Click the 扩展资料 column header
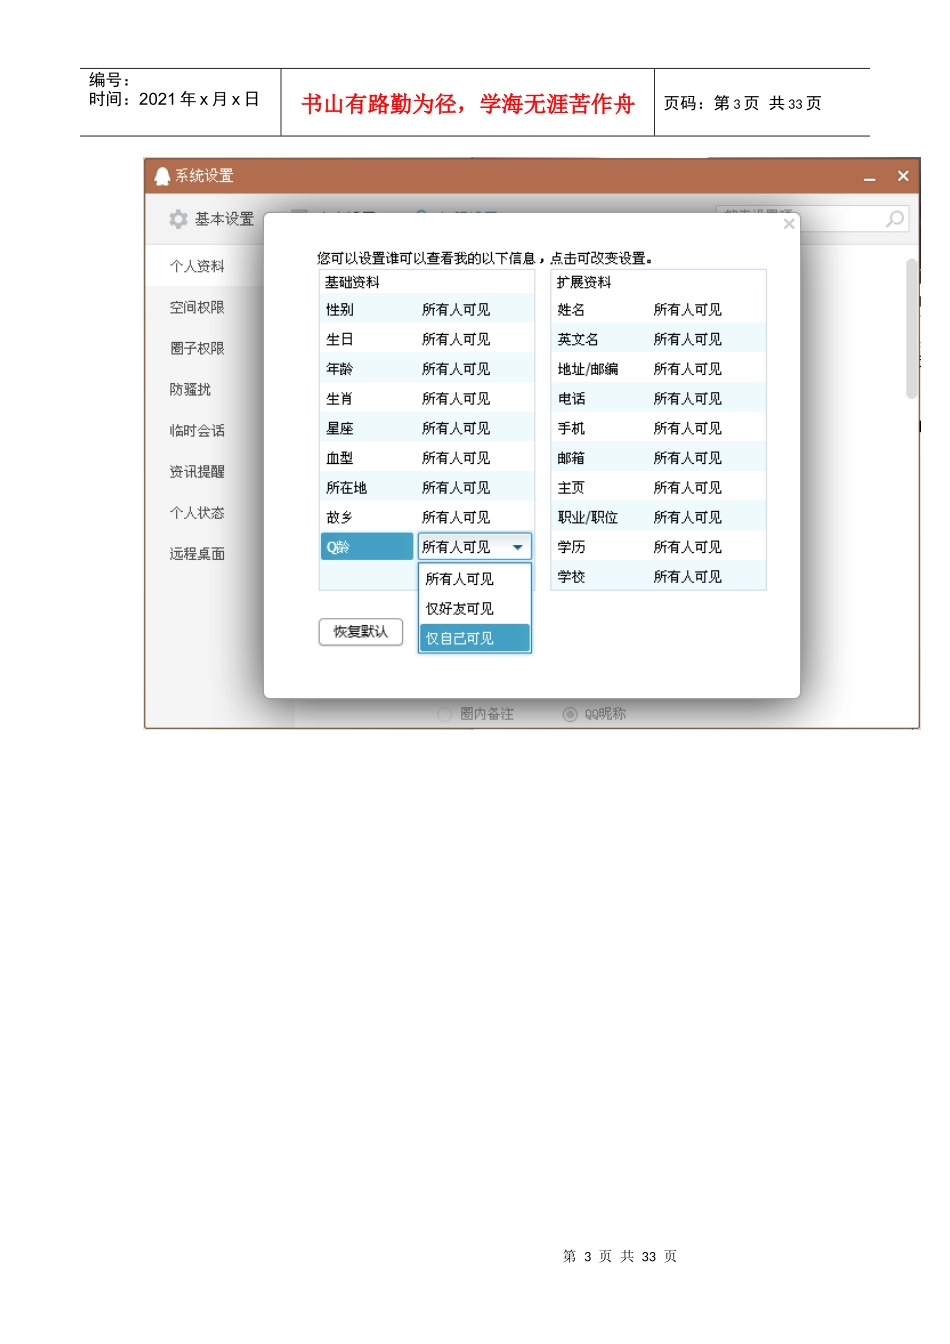The height and width of the screenshot is (1344, 950). (584, 283)
